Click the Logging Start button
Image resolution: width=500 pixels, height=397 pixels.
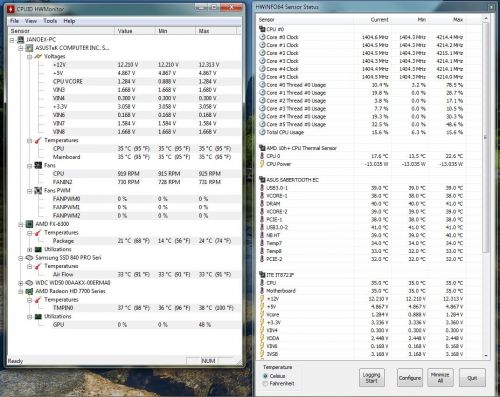(372, 378)
